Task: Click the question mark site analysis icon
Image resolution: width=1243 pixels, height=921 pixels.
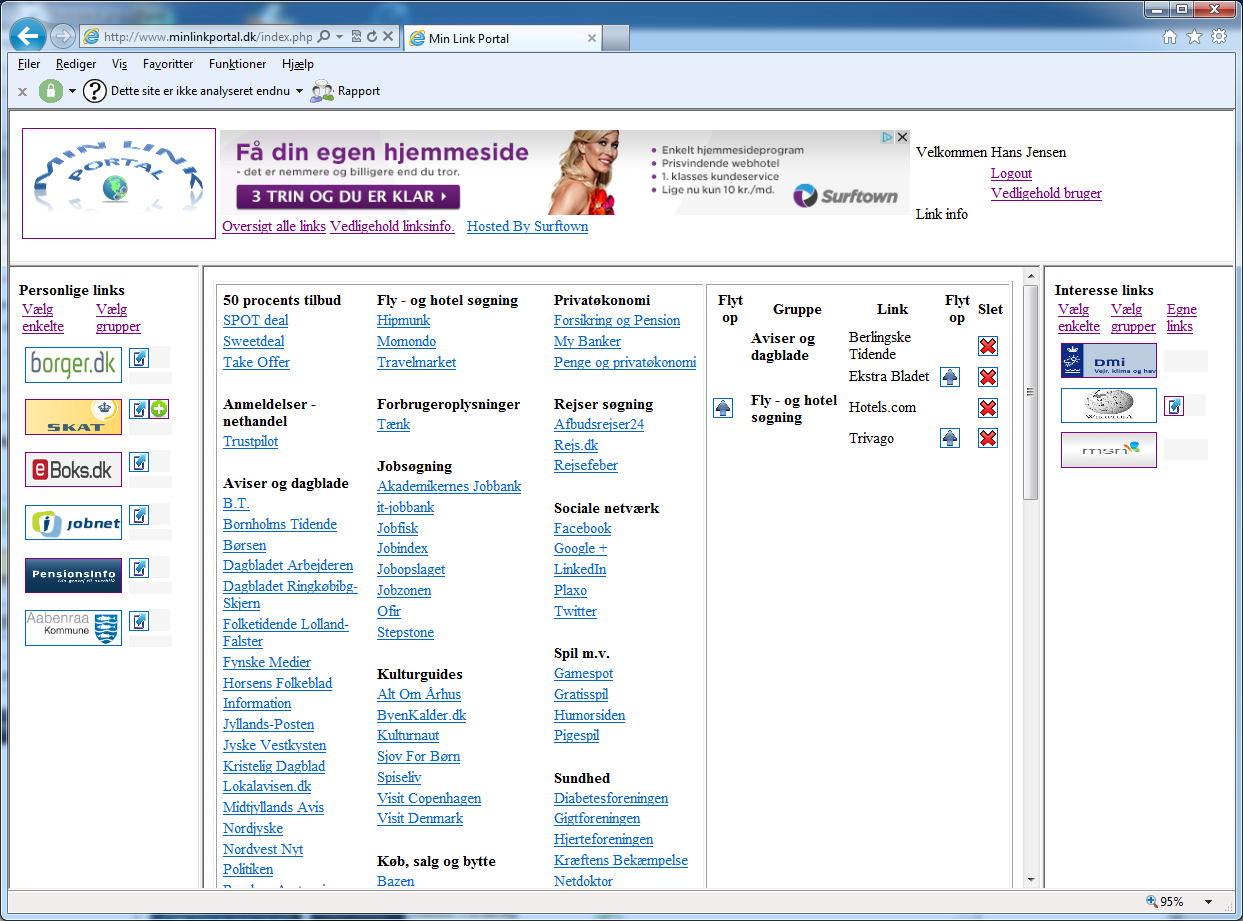Action: coord(94,91)
